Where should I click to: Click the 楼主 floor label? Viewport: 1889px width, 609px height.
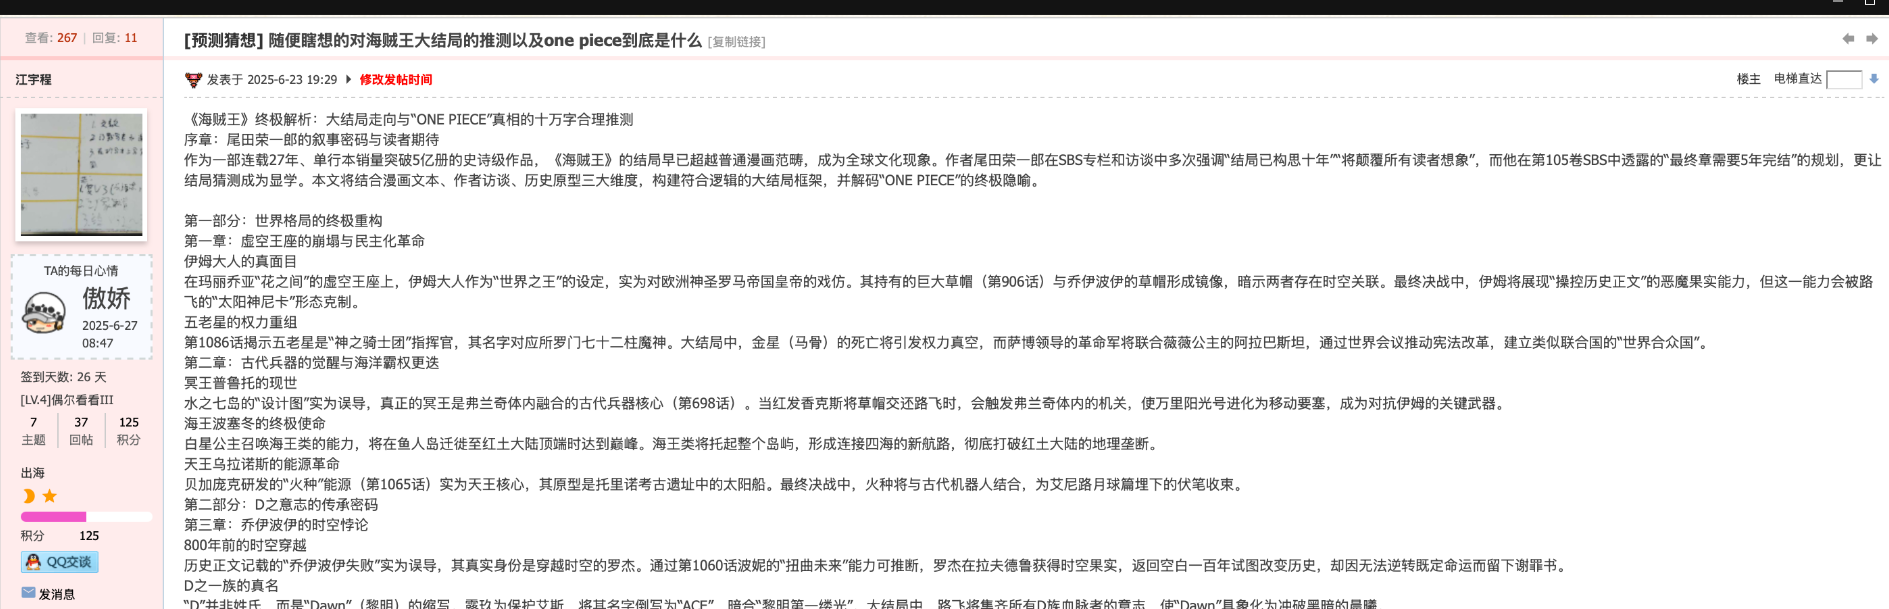pyautogui.click(x=1749, y=79)
